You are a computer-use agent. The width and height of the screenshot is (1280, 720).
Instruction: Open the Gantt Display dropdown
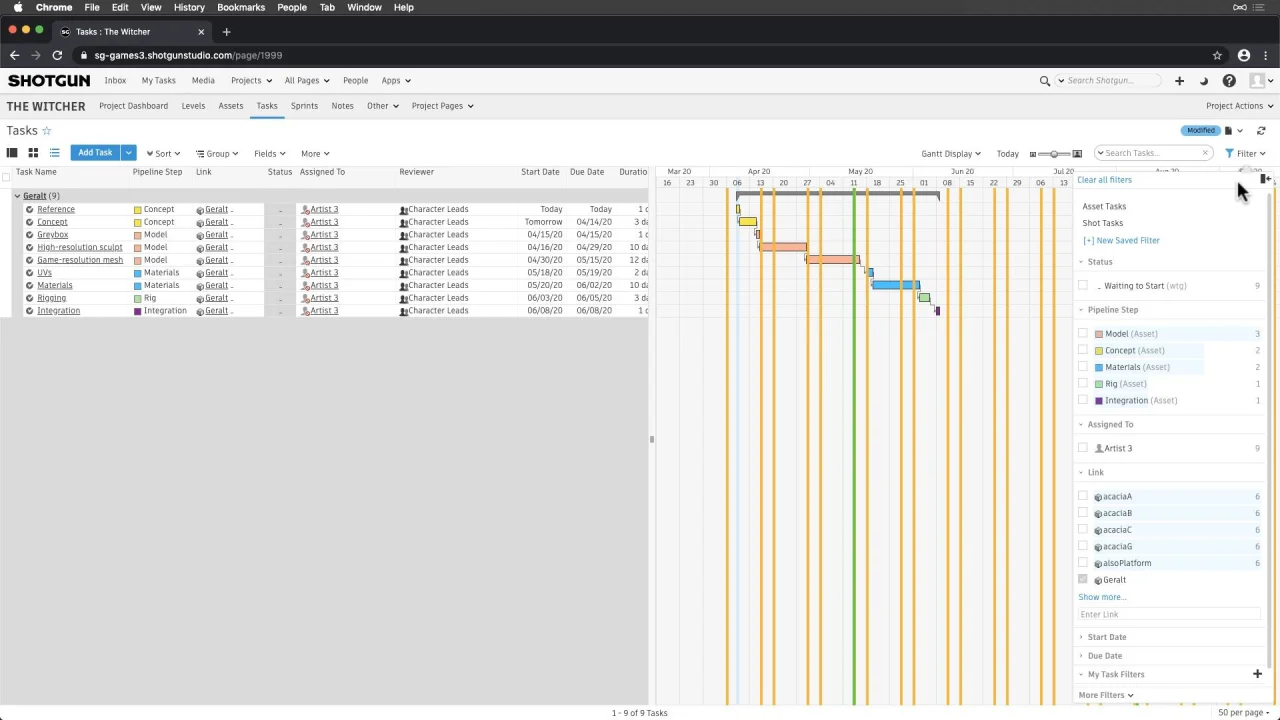[x=951, y=154]
